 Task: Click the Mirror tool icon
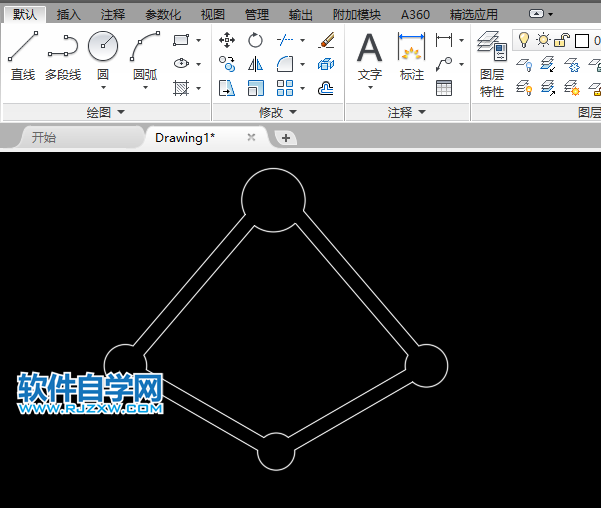(256, 64)
